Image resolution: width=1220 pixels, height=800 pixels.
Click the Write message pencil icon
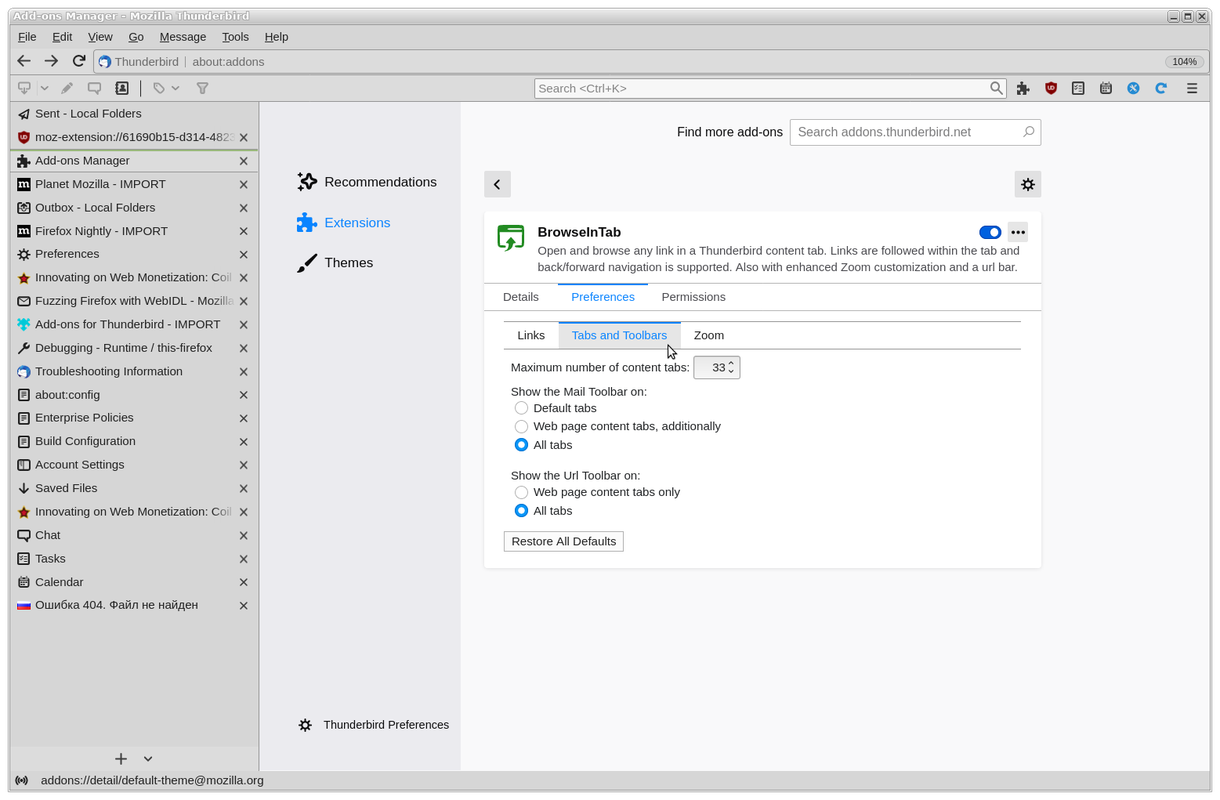(x=67, y=88)
